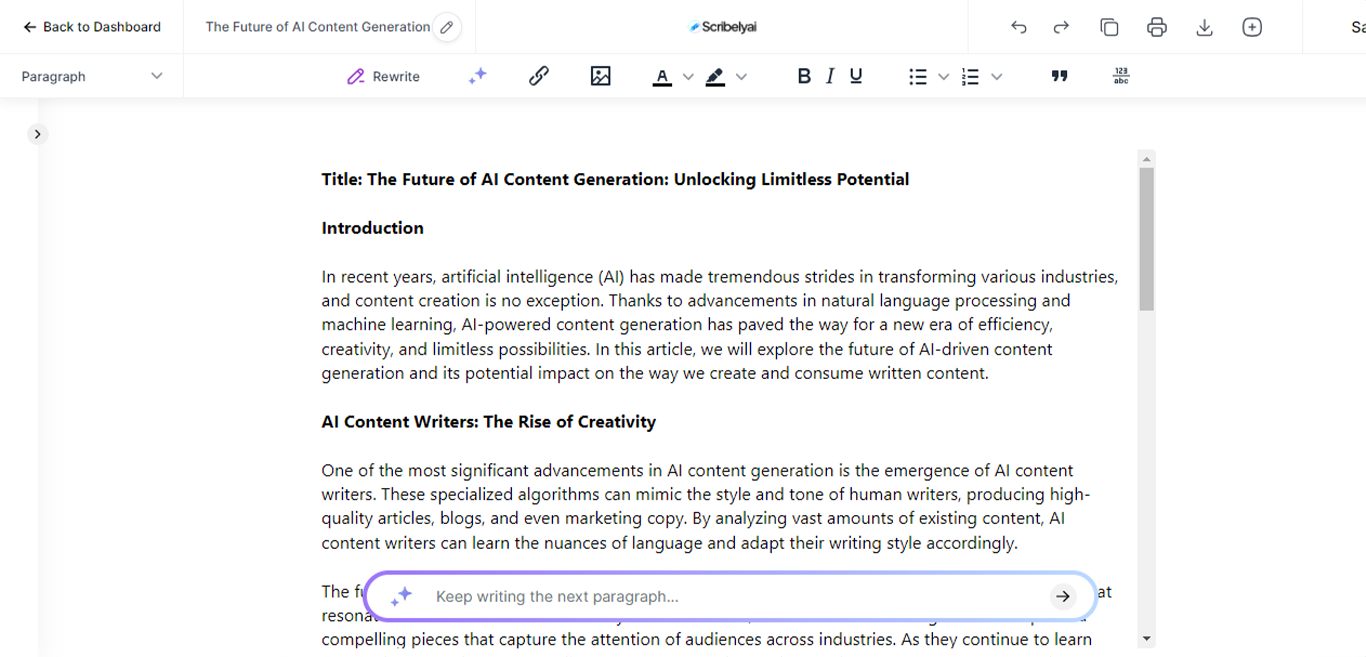Viewport: 1366px width, 657px height.
Task: Insert an image into the document
Action: [600, 76]
